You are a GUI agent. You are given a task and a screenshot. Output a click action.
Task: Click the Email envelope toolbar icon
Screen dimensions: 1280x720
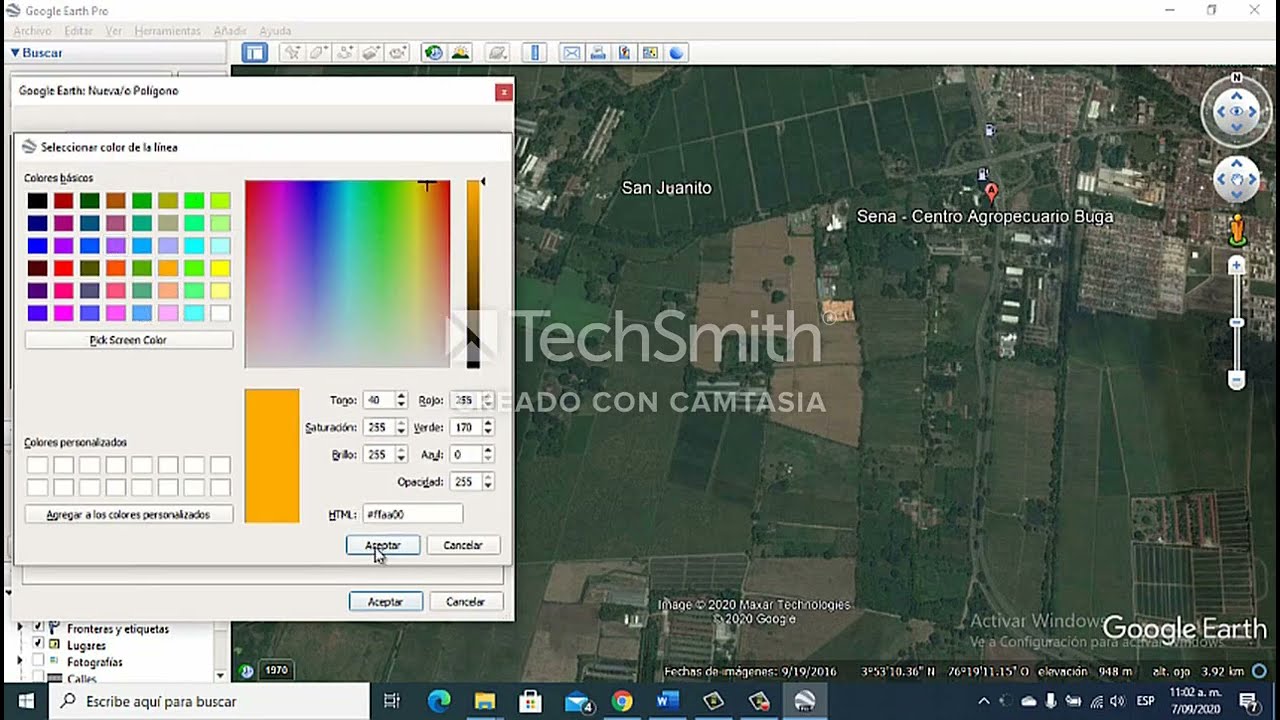[x=571, y=53]
